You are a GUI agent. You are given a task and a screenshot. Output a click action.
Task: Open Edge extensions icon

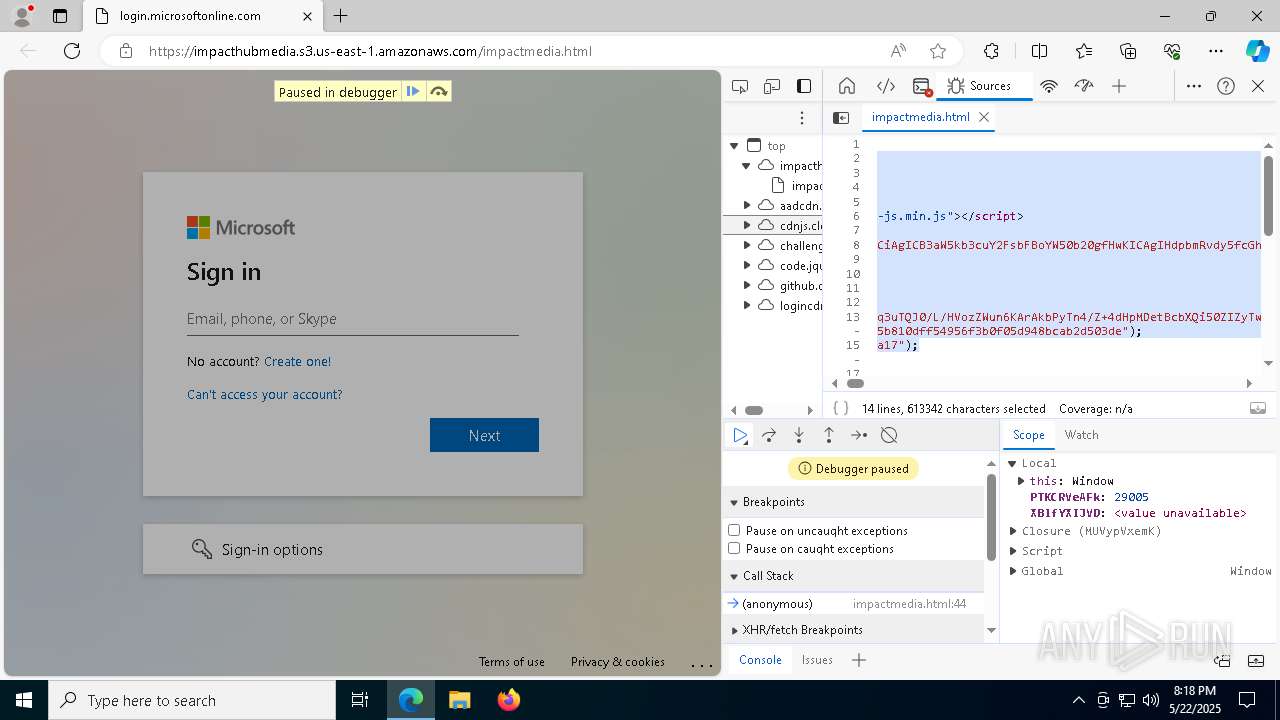coord(991,51)
